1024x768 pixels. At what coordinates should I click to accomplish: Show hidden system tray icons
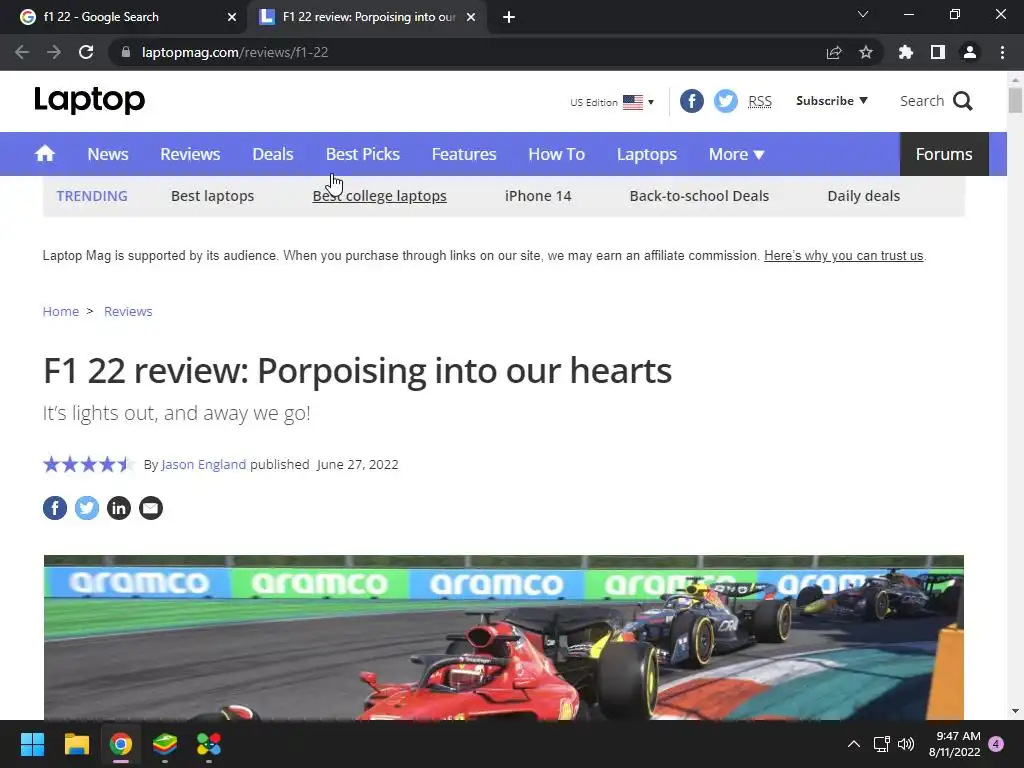[854, 744]
